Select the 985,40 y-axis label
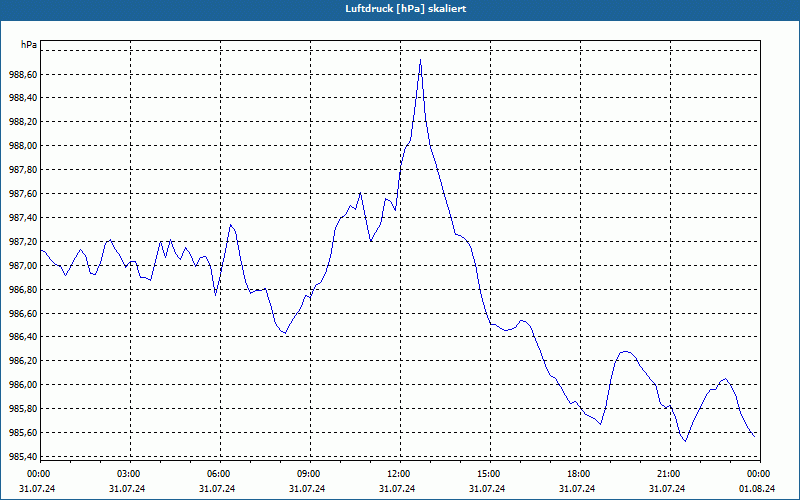 coord(23,457)
